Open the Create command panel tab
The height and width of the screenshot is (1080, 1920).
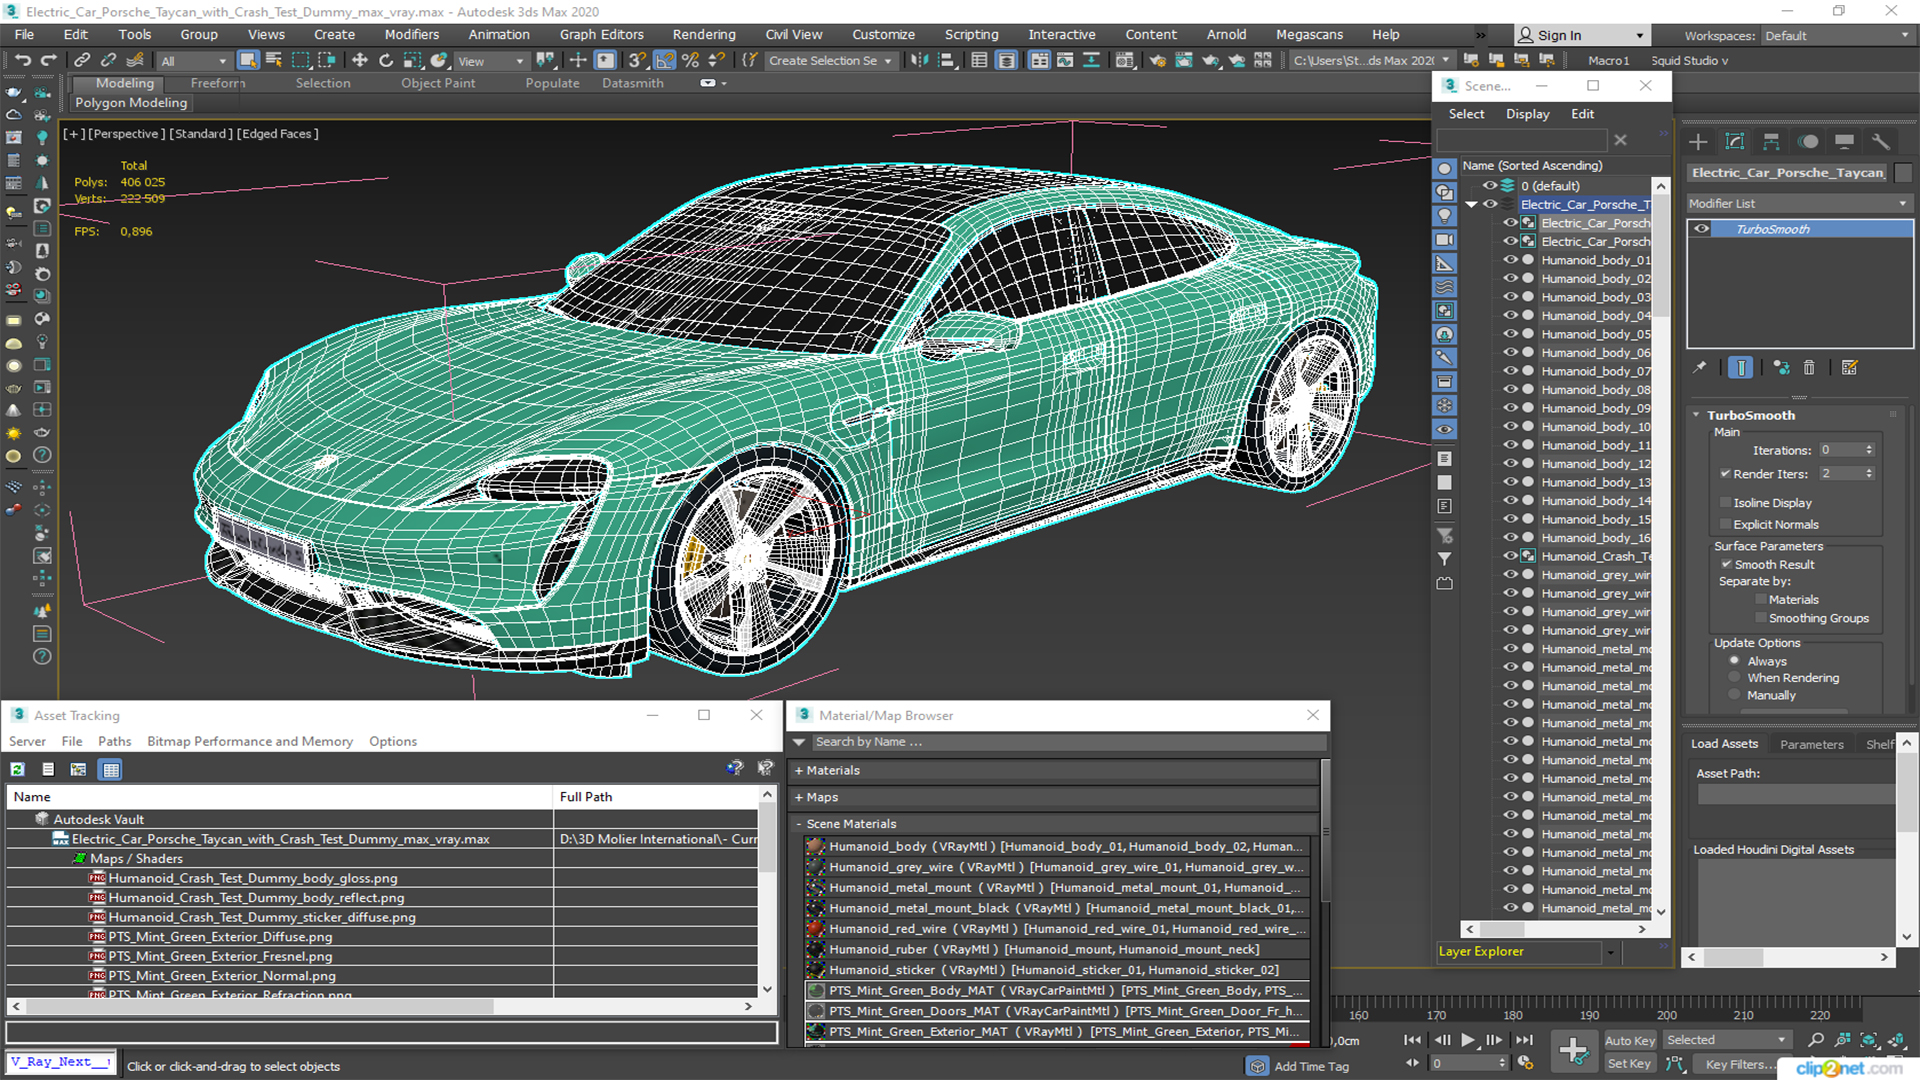pos(1698,141)
